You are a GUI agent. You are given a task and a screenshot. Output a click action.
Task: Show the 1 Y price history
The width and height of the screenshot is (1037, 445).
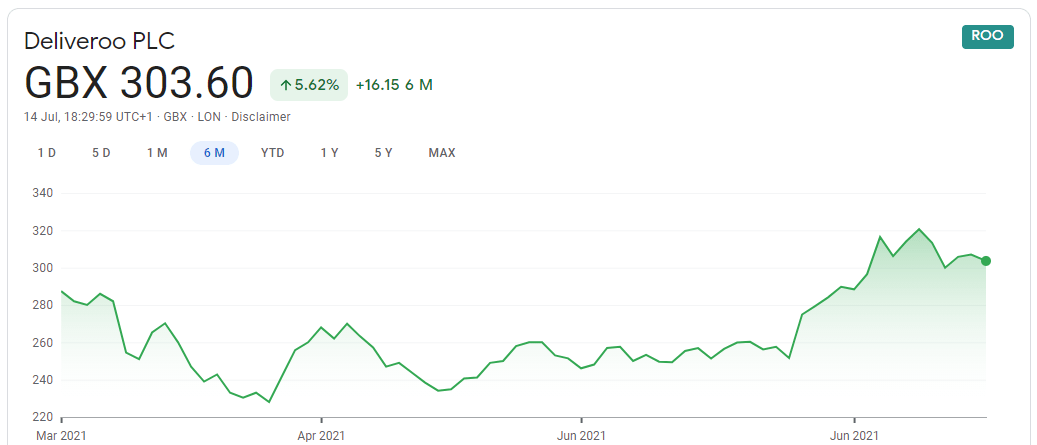click(x=329, y=153)
